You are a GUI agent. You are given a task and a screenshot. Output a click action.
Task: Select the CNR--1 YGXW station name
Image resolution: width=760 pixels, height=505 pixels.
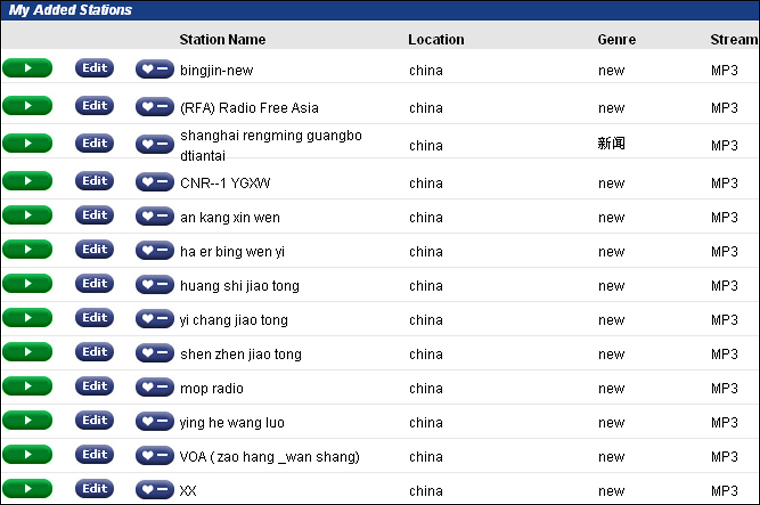point(225,183)
